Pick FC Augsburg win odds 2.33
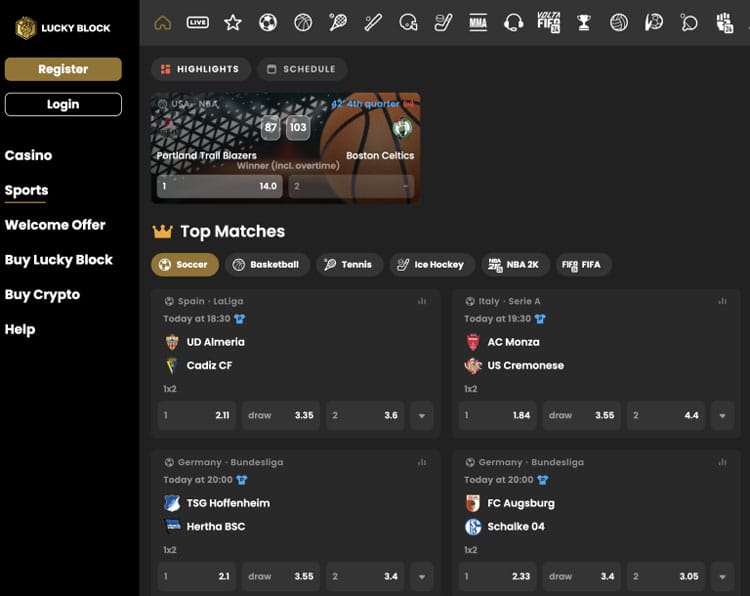 497,576
